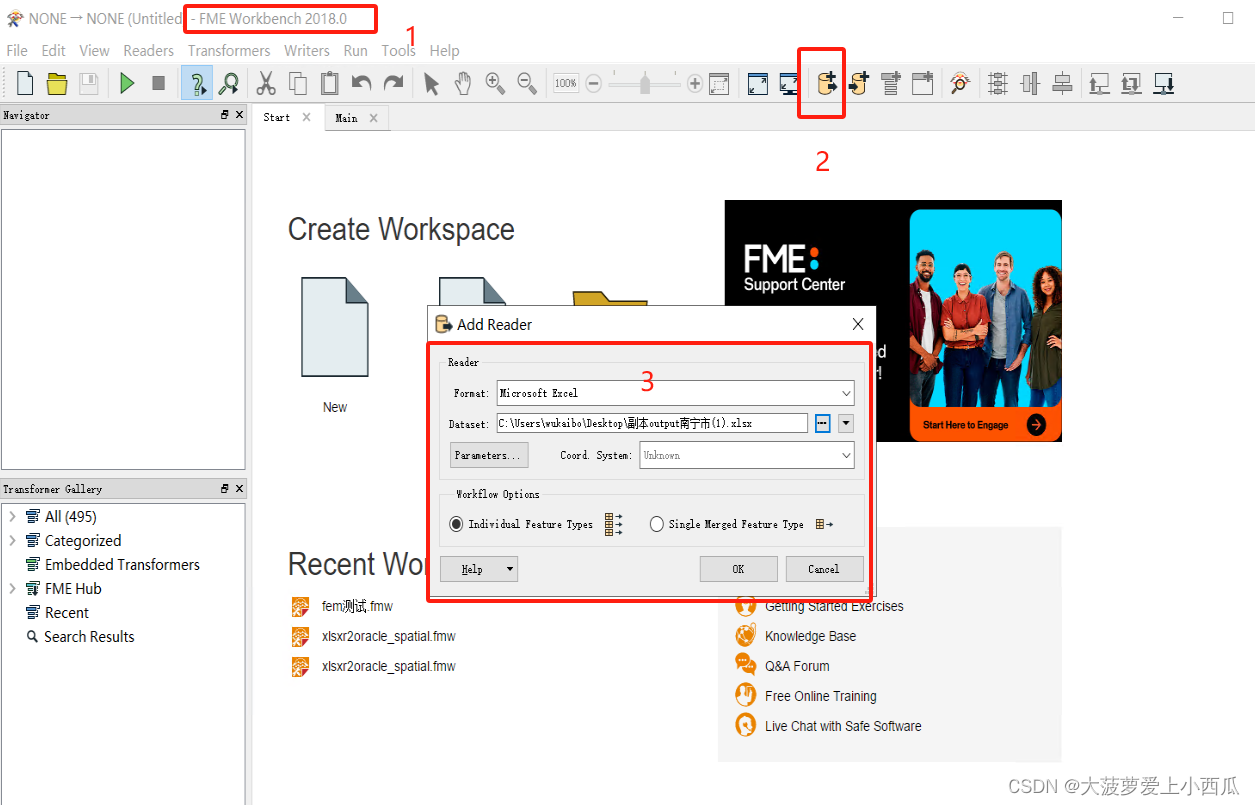The height and width of the screenshot is (805, 1255).
Task: Click the Add Reader toolbar icon
Action: 822,83
